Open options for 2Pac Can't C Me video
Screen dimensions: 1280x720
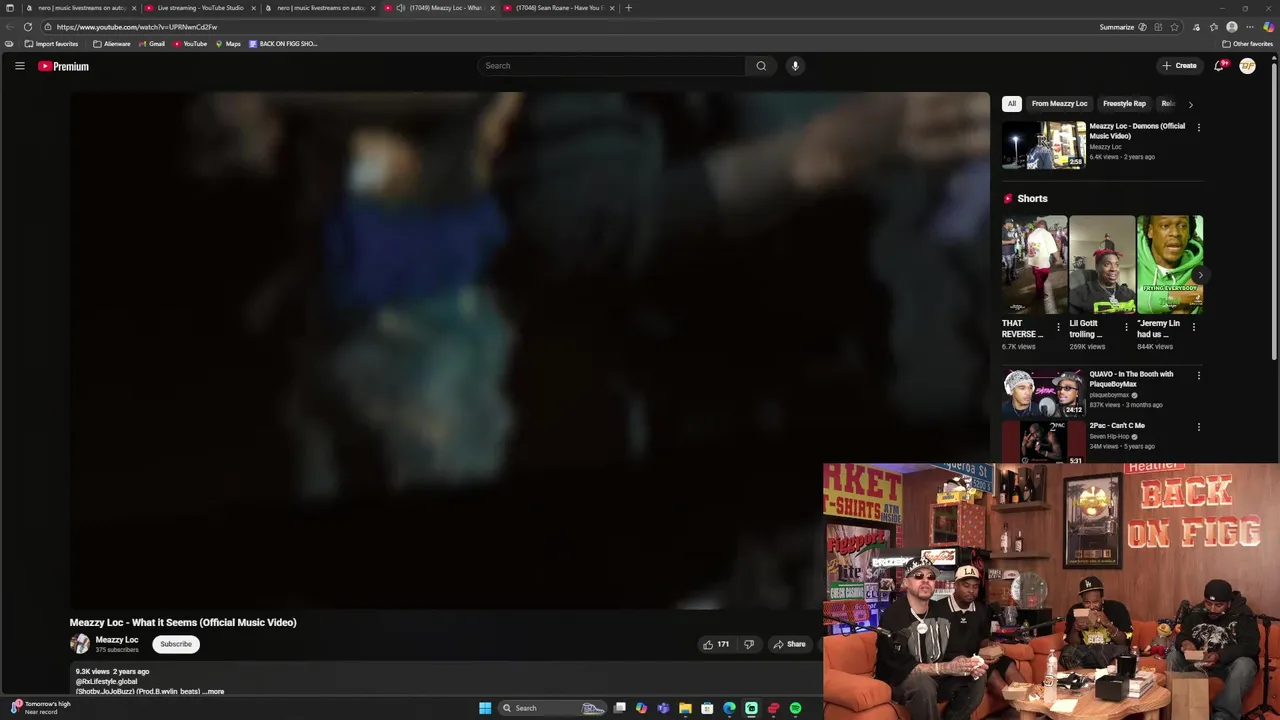(1198, 427)
